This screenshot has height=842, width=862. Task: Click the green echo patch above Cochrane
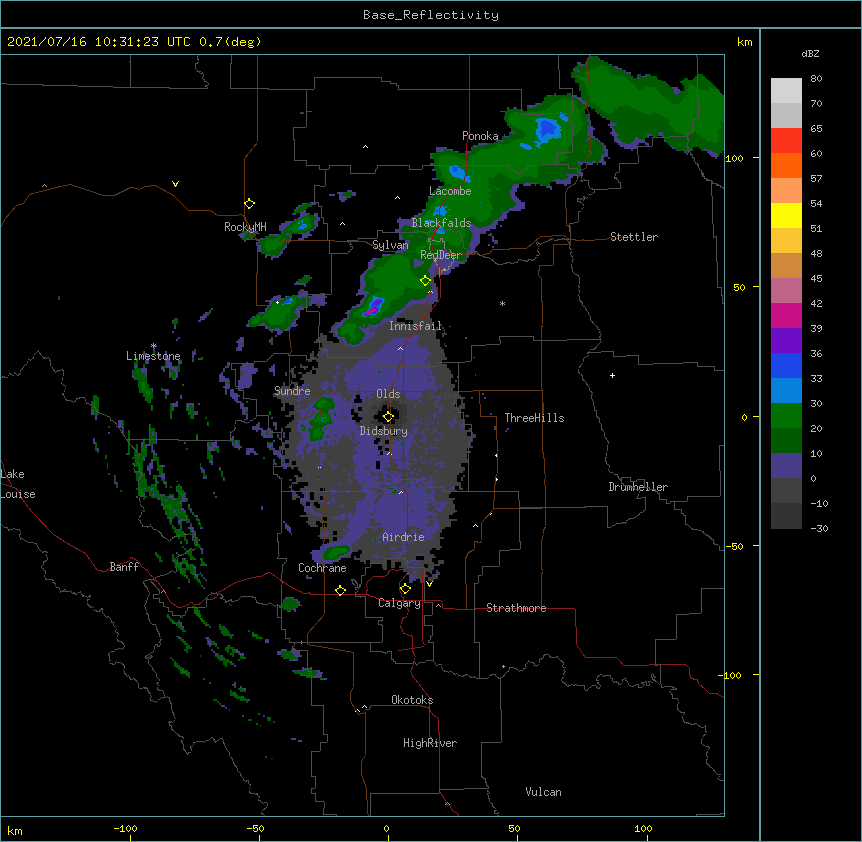point(336,550)
